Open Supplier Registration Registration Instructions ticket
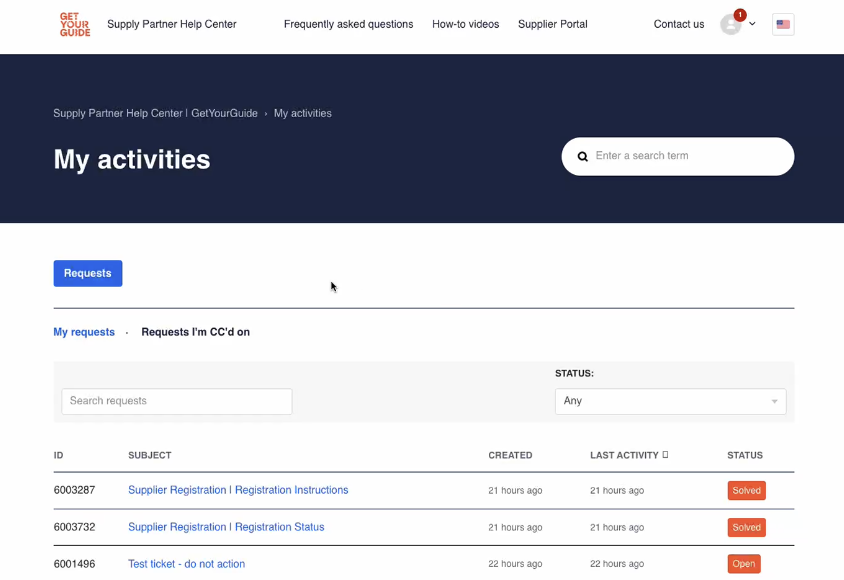The height and width of the screenshot is (580, 844). tap(238, 490)
